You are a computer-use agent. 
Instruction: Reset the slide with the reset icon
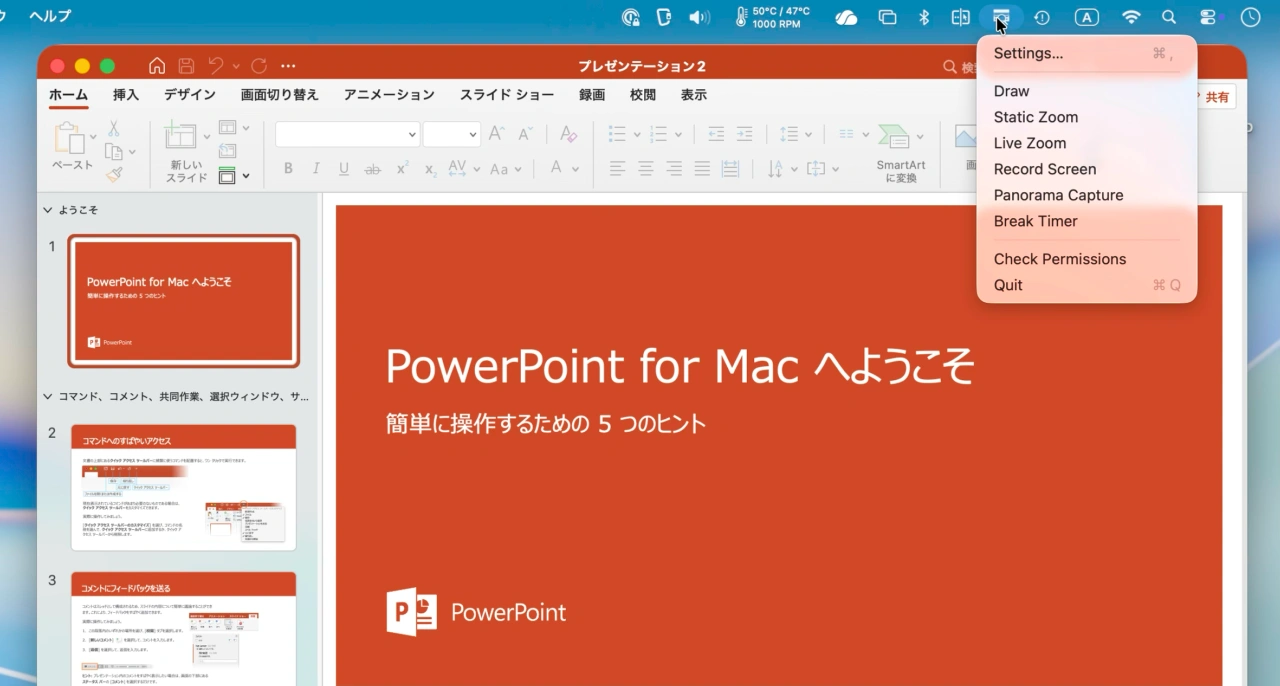[227, 151]
